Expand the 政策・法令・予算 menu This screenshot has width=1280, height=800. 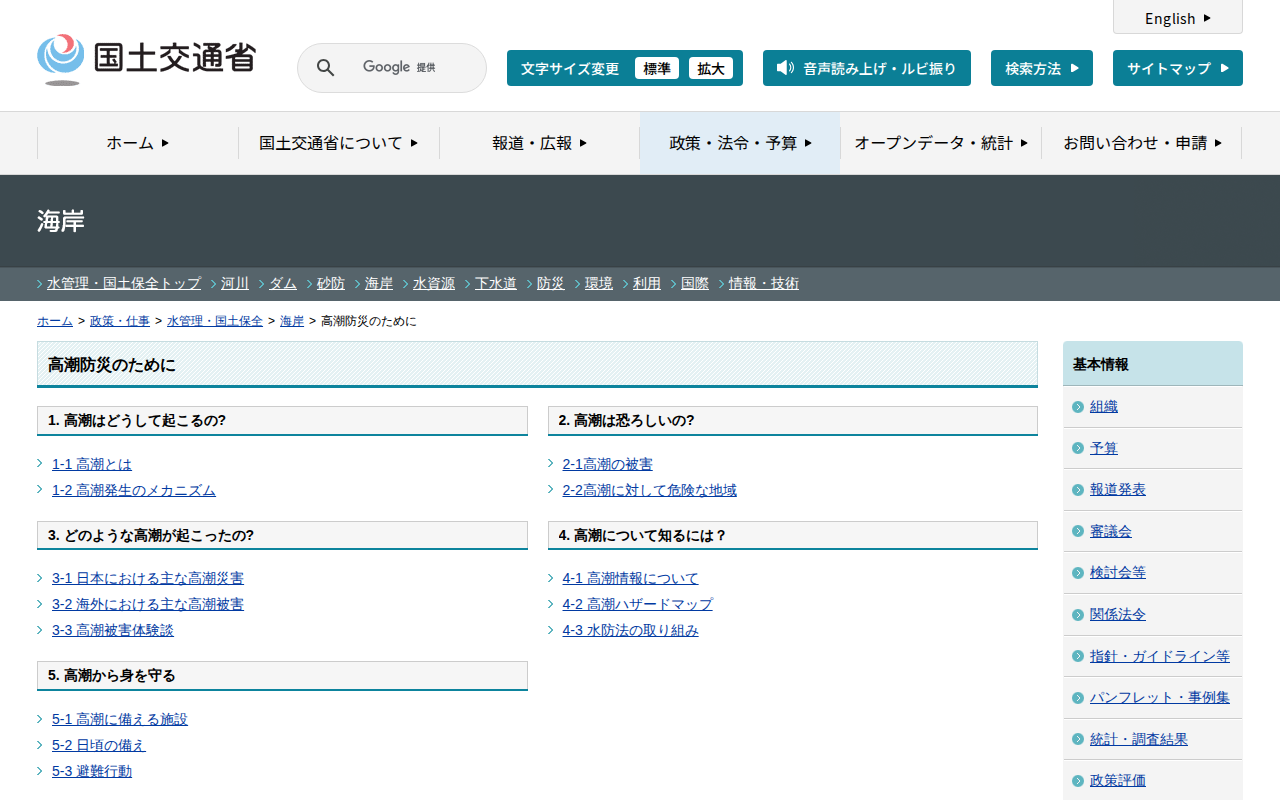[x=740, y=143]
